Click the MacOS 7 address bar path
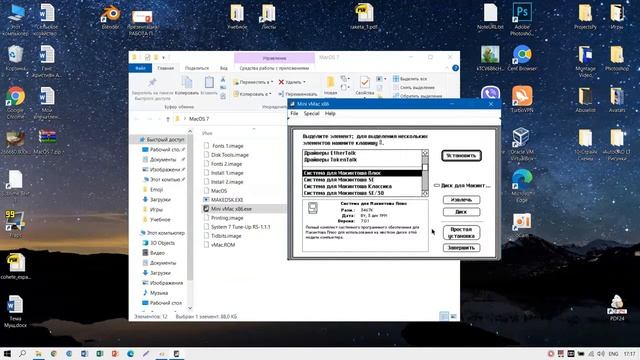Image resolution: width=640 pixels, height=360 pixels. click(199, 119)
